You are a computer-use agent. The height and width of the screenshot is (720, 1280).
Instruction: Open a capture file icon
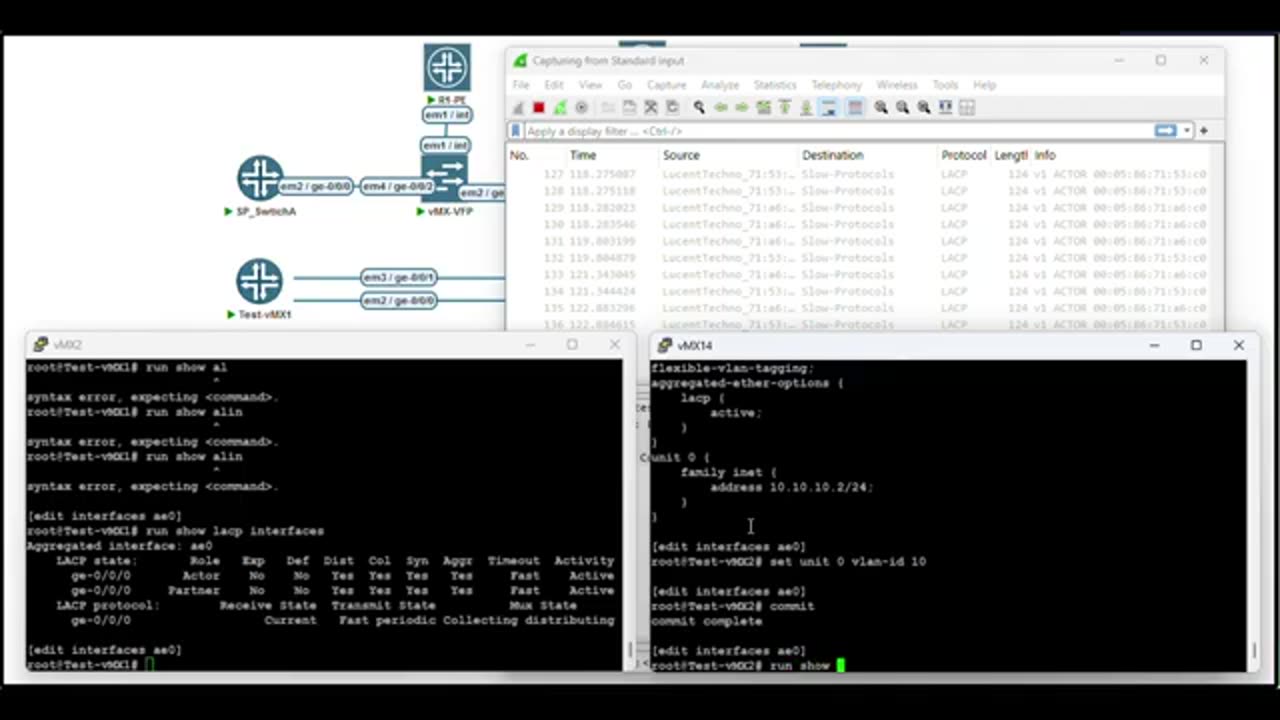(607, 107)
